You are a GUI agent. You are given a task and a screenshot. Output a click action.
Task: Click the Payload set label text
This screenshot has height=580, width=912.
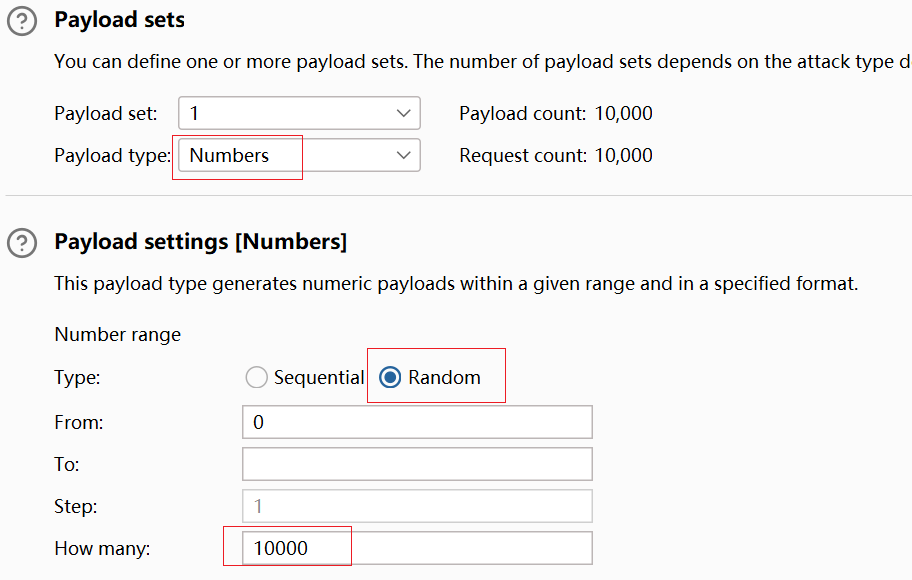(x=105, y=114)
